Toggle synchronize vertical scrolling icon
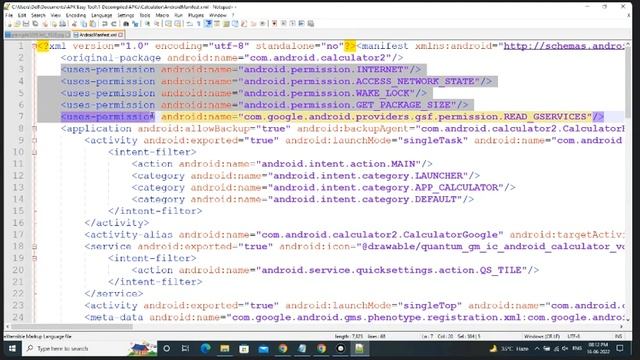The image size is (640, 360). (x=168, y=24)
